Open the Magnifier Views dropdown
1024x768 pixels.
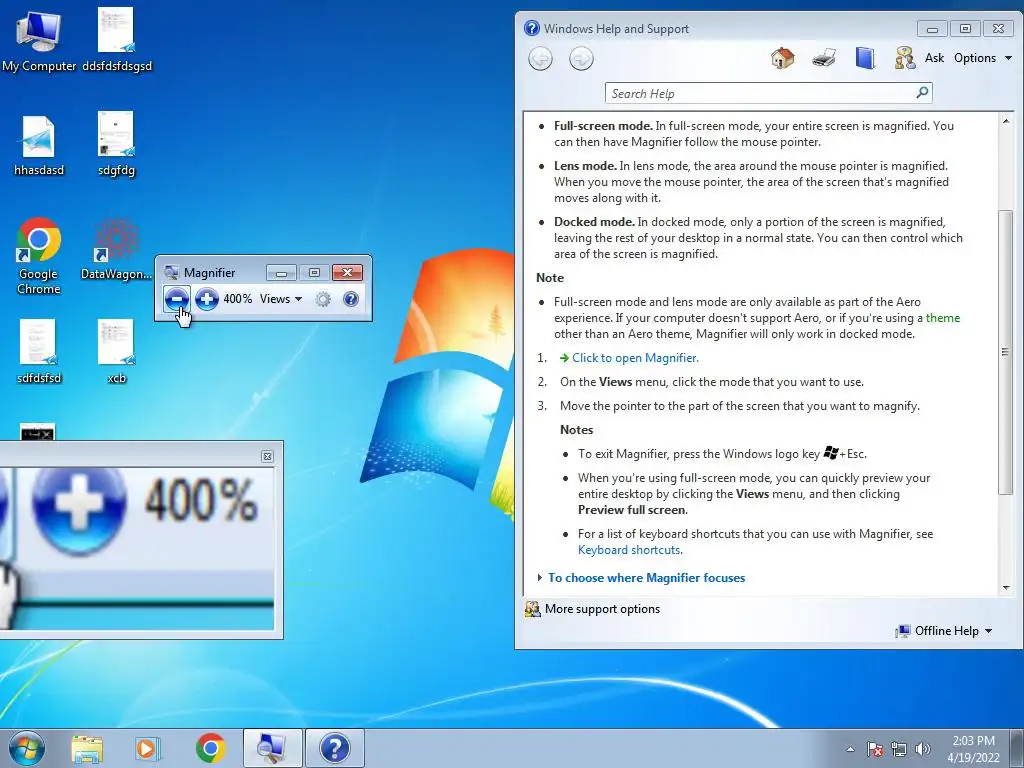(281, 299)
